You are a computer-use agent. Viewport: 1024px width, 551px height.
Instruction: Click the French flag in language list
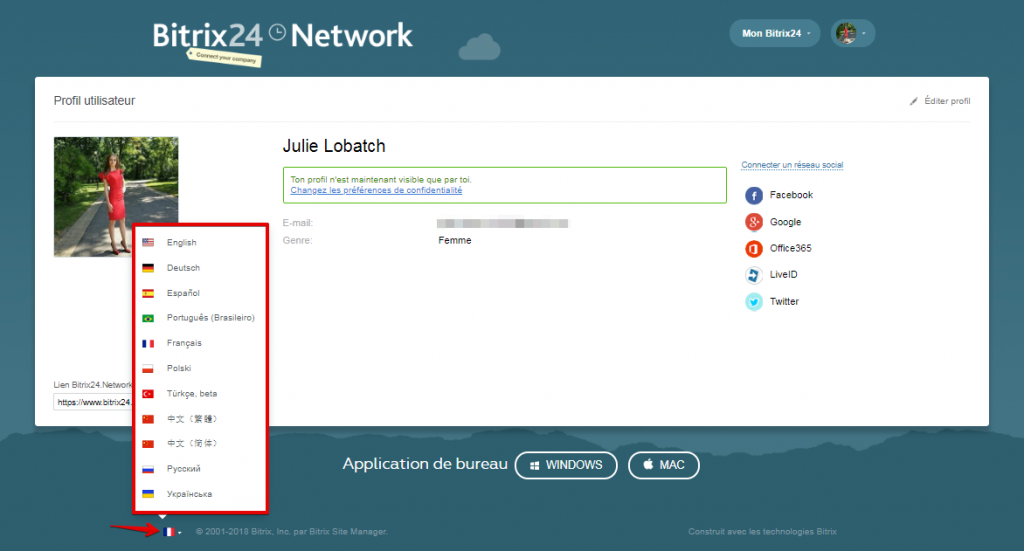click(148, 343)
